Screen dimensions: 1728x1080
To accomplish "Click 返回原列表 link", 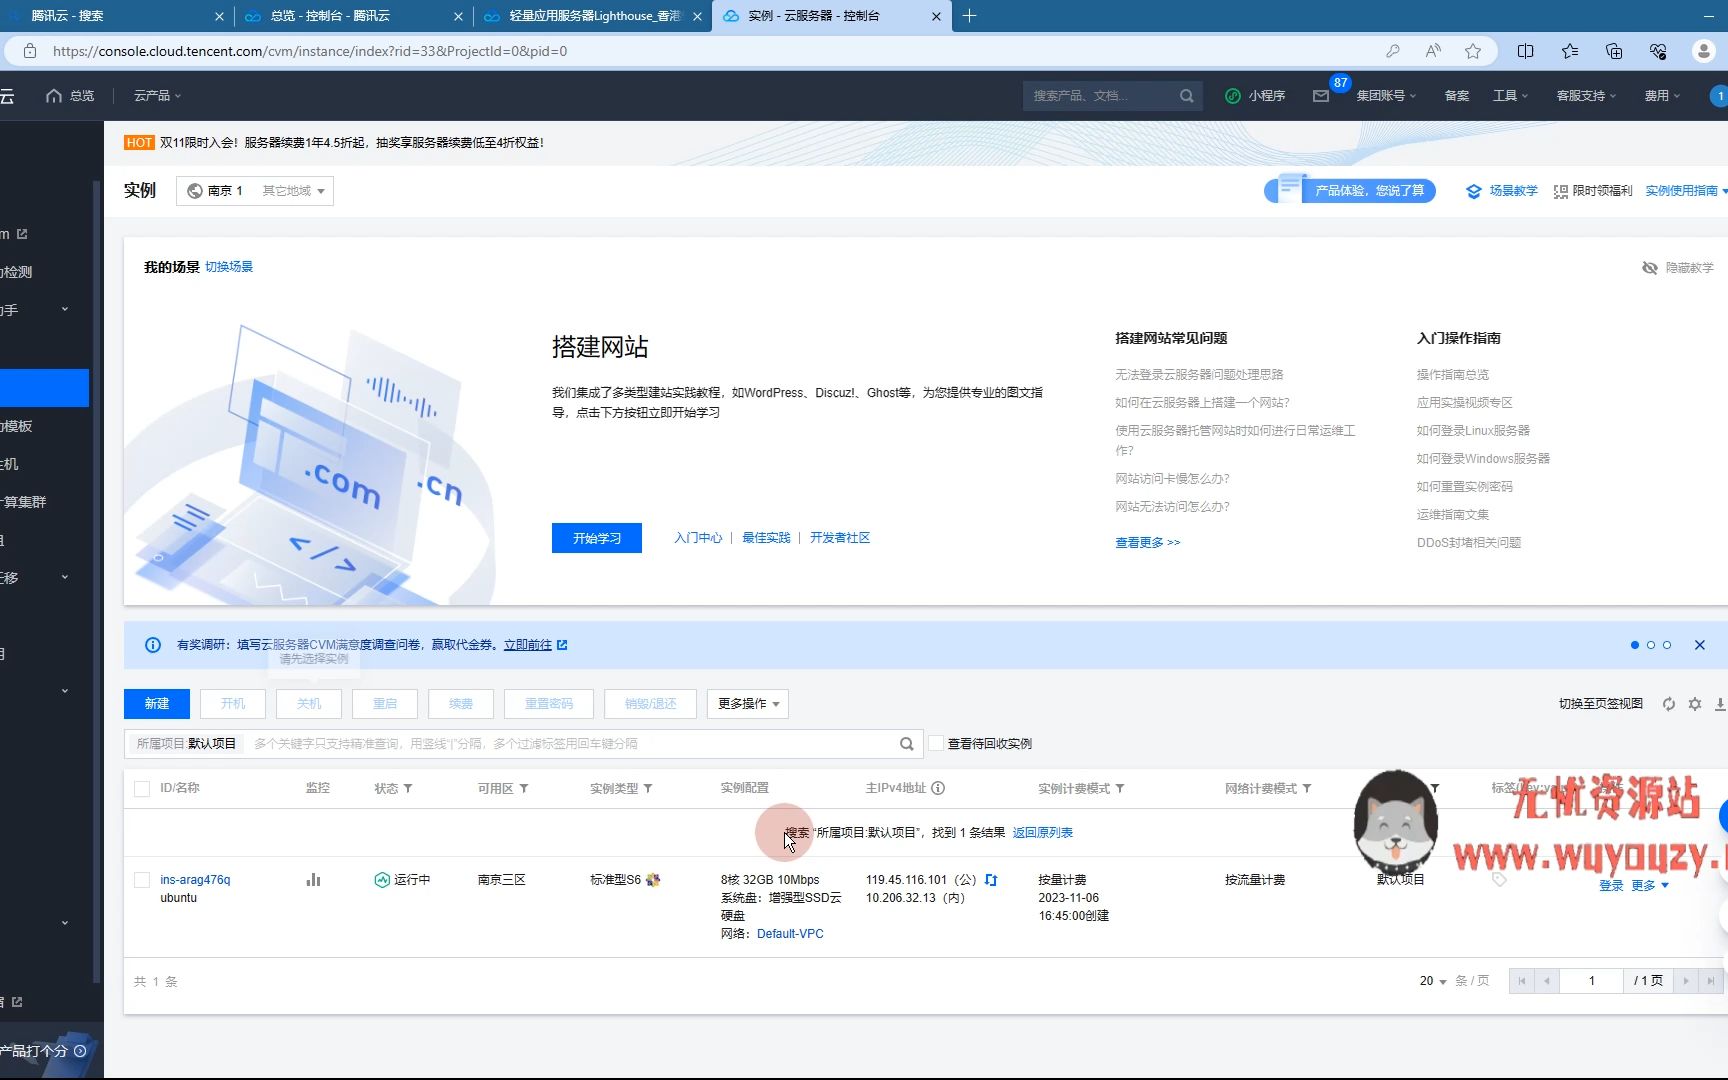I will pos(1042,833).
